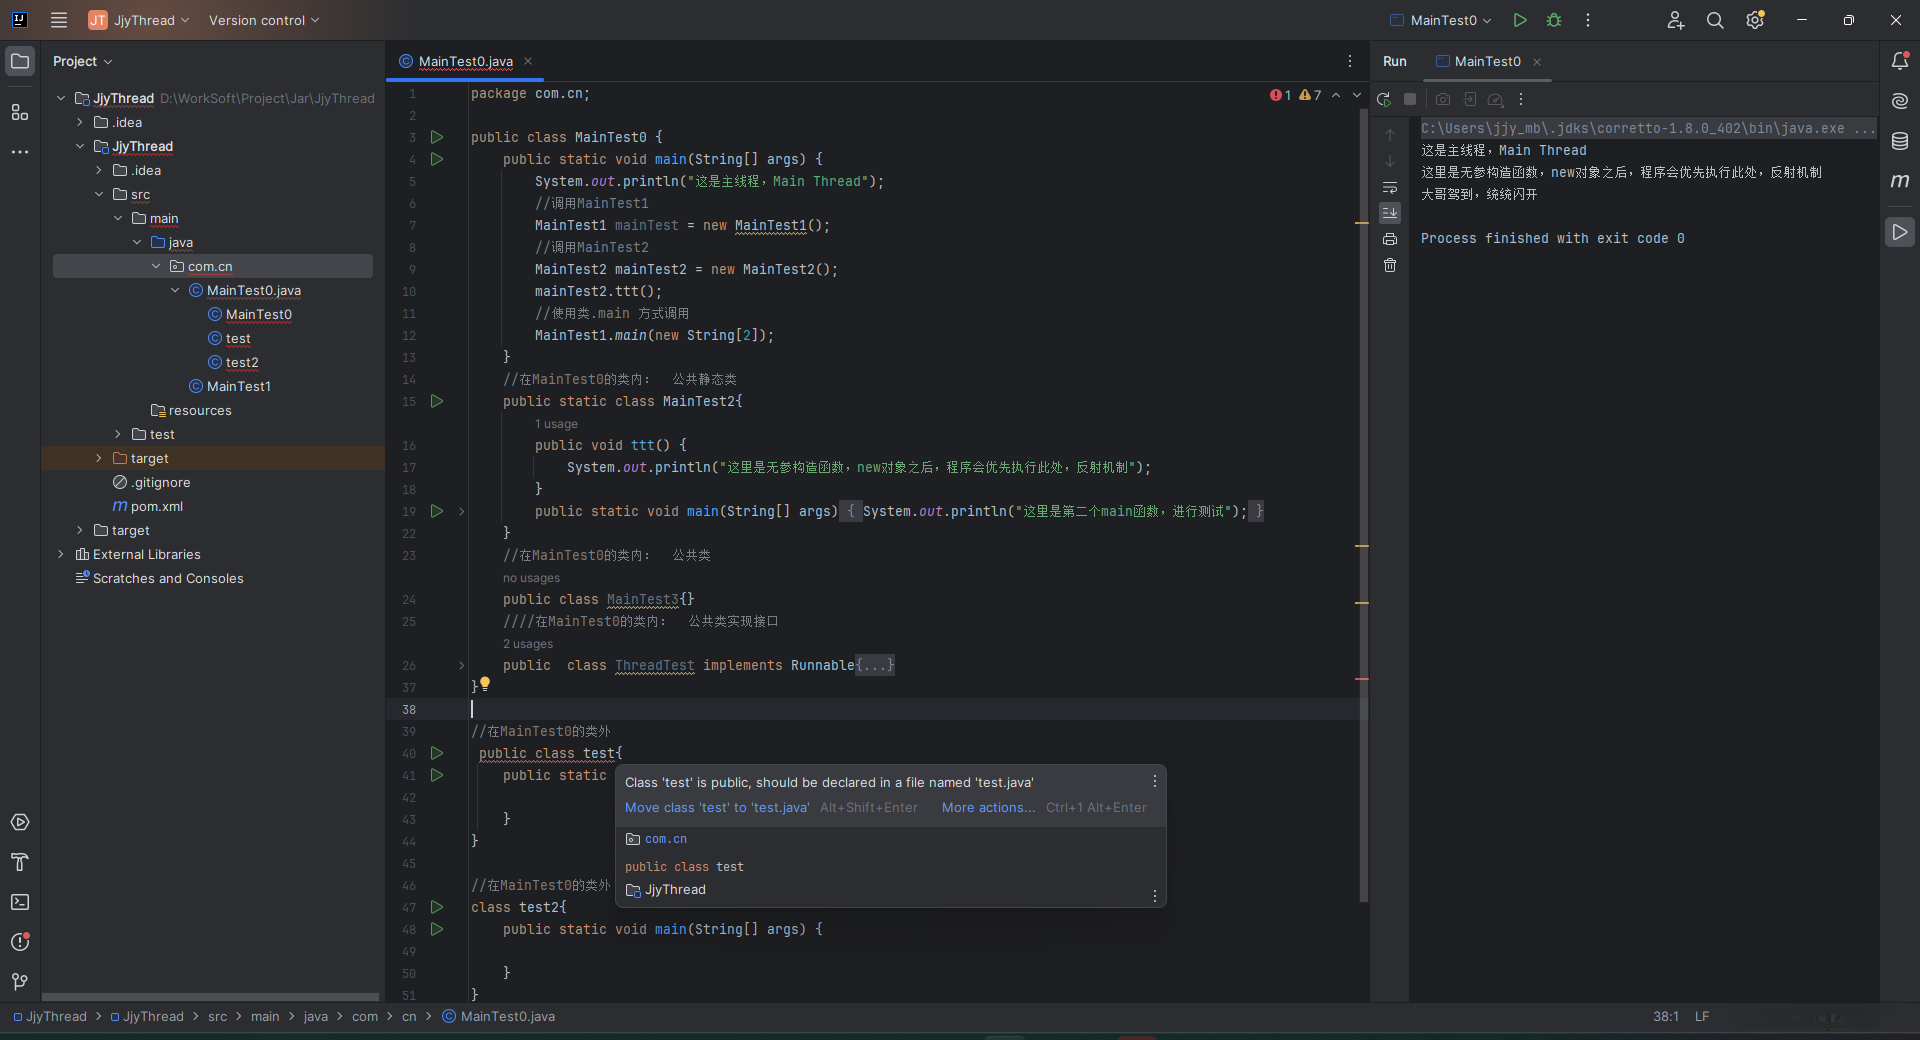Open the Terminal tool window
1920x1040 pixels.
click(20, 902)
